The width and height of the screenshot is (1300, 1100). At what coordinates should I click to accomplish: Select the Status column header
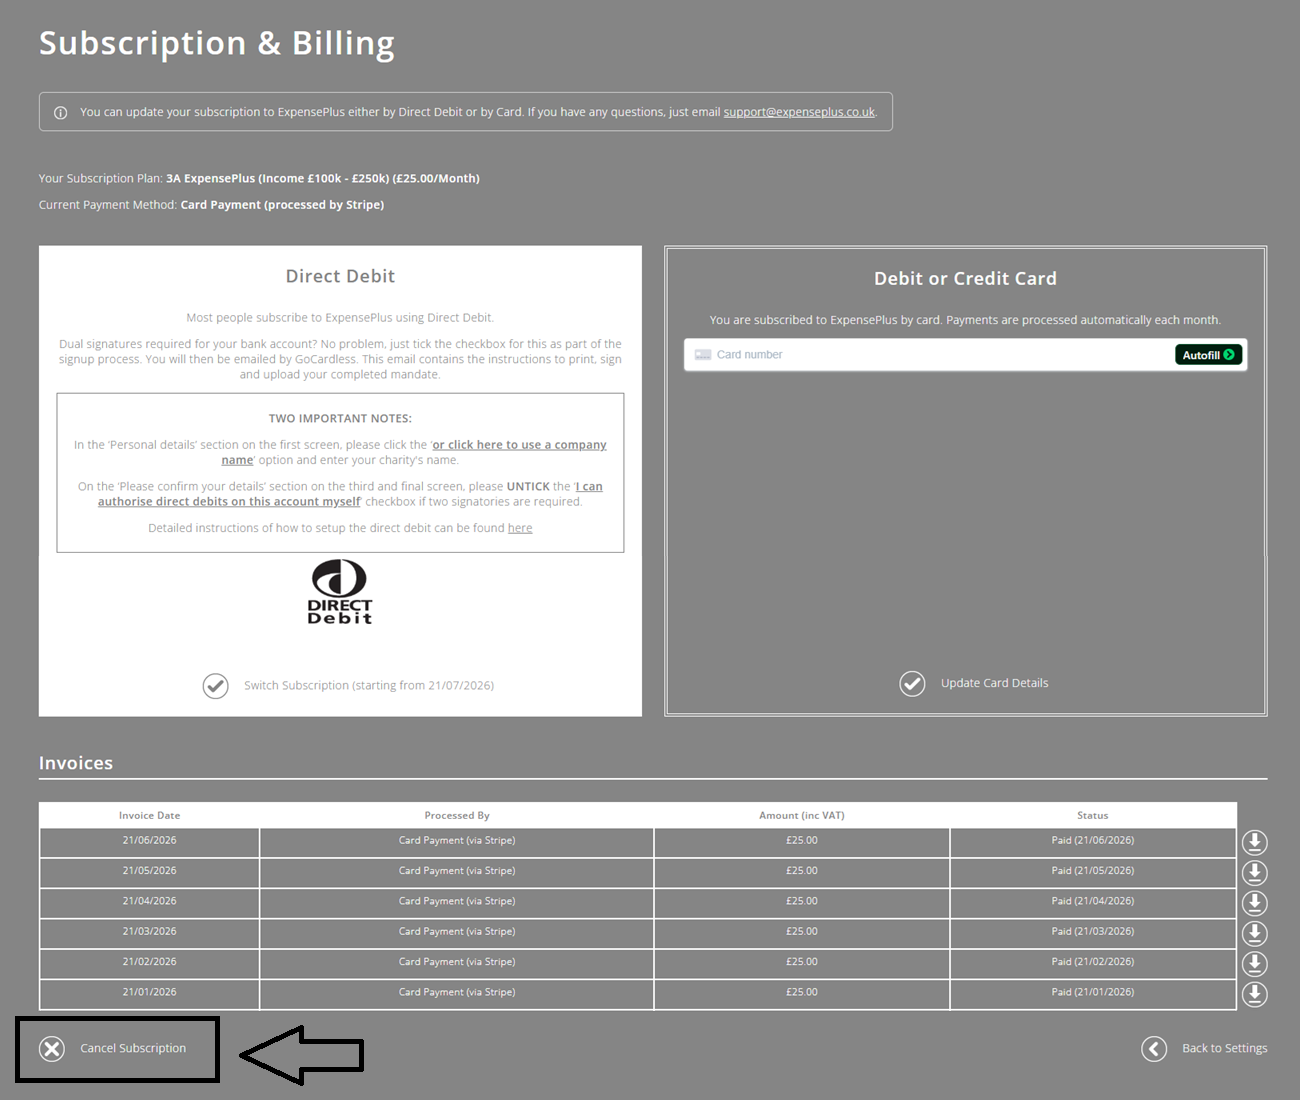click(1093, 815)
